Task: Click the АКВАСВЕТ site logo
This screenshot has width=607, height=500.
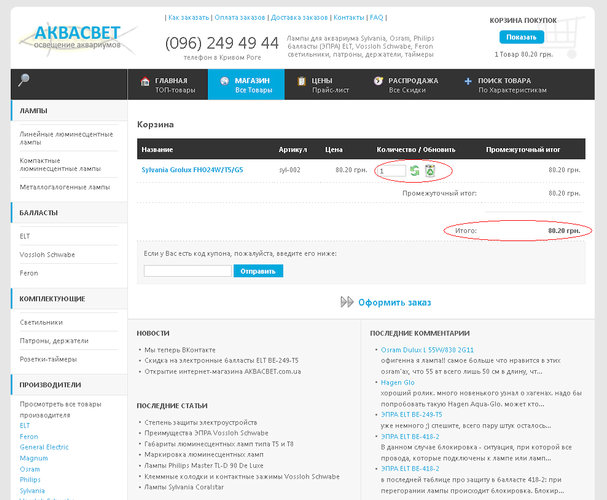Action: [72, 38]
